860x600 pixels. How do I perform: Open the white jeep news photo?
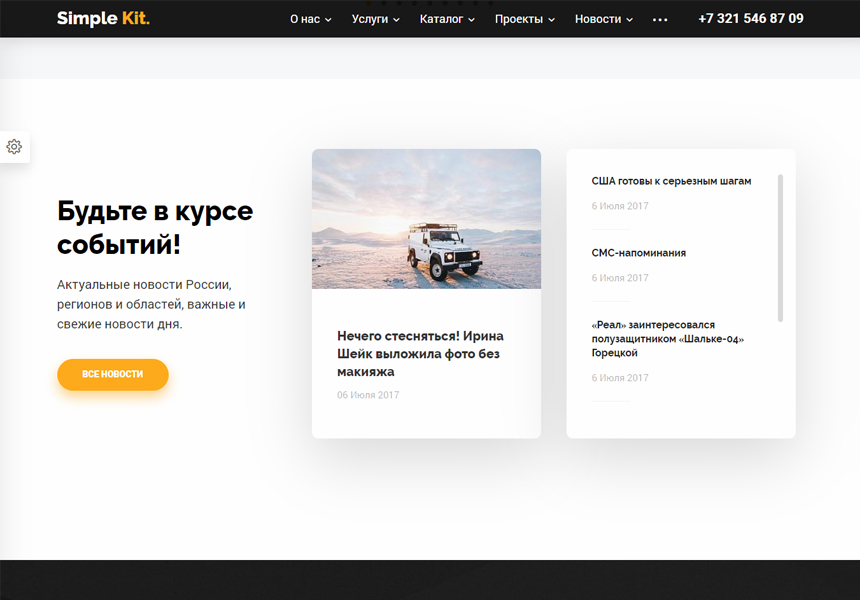pos(426,219)
